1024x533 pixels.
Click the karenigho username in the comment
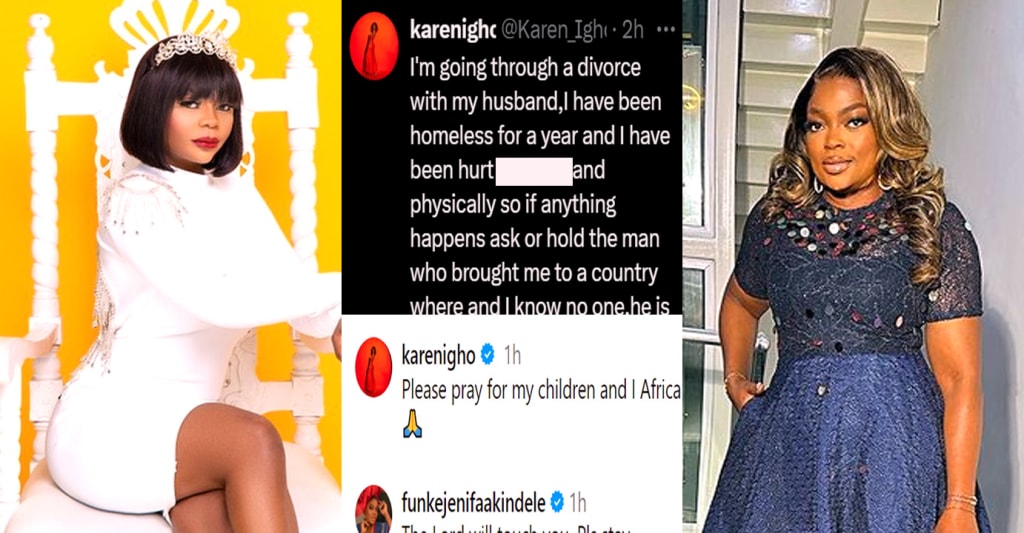point(438,355)
